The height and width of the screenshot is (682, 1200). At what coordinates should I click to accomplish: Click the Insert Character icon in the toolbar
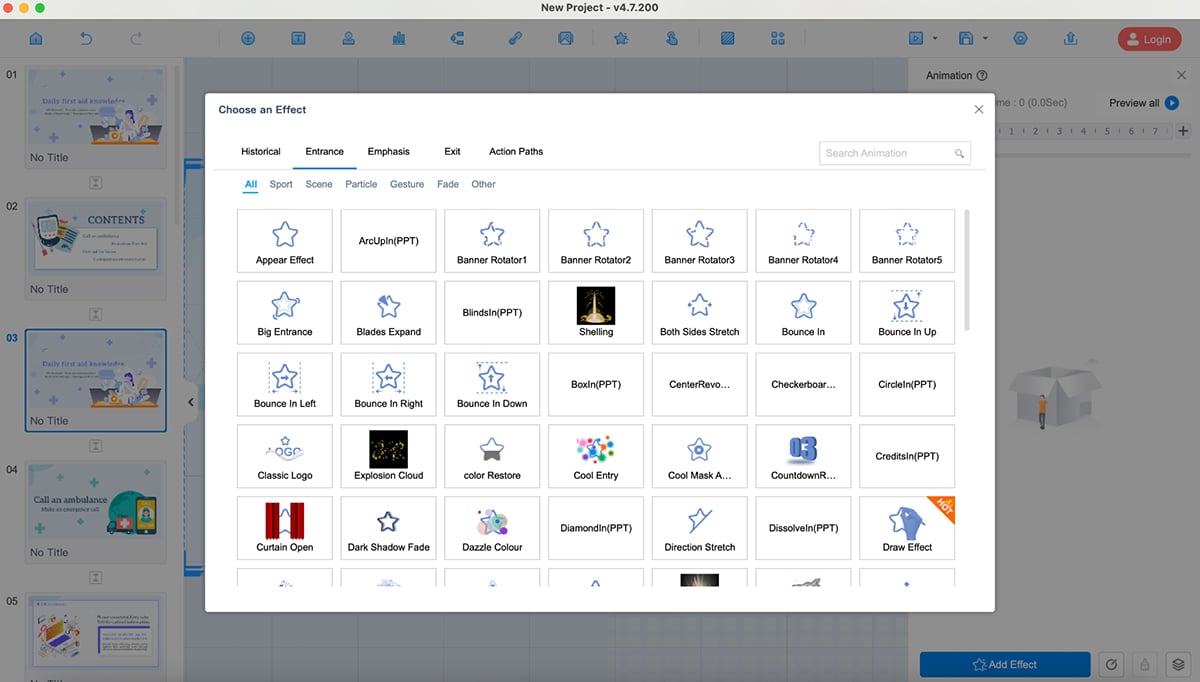(x=348, y=38)
